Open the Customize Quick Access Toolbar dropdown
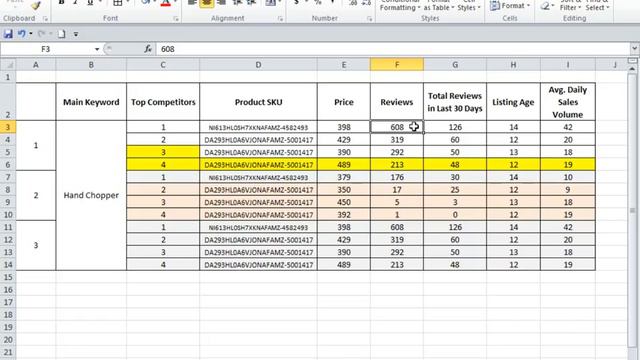The height and width of the screenshot is (360, 640). click(76, 34)
